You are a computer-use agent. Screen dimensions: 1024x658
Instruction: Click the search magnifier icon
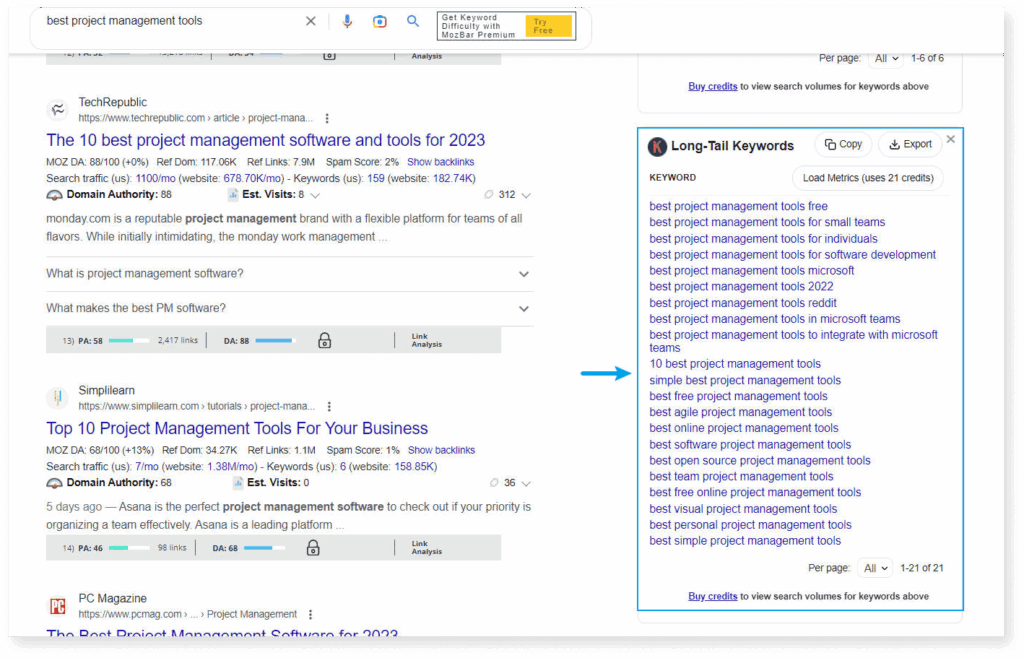coord(413,20)
